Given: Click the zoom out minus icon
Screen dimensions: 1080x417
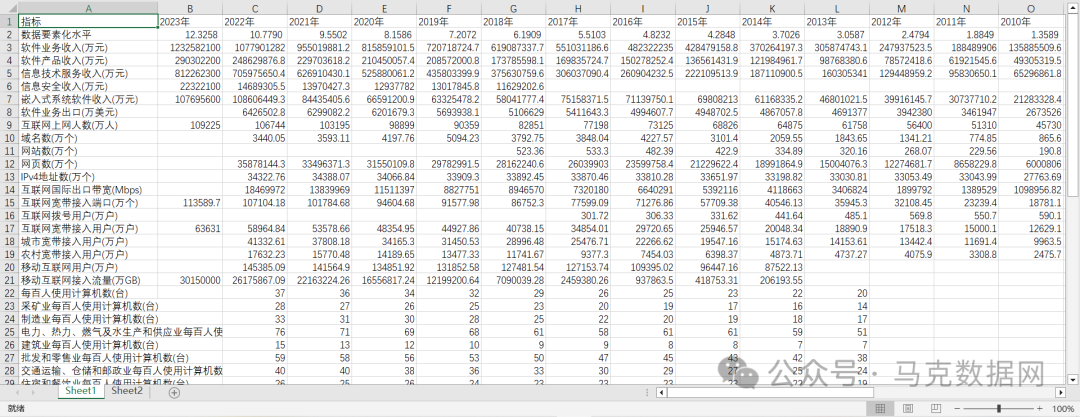Looking at the screenshot, I should [x=955, y=409].
